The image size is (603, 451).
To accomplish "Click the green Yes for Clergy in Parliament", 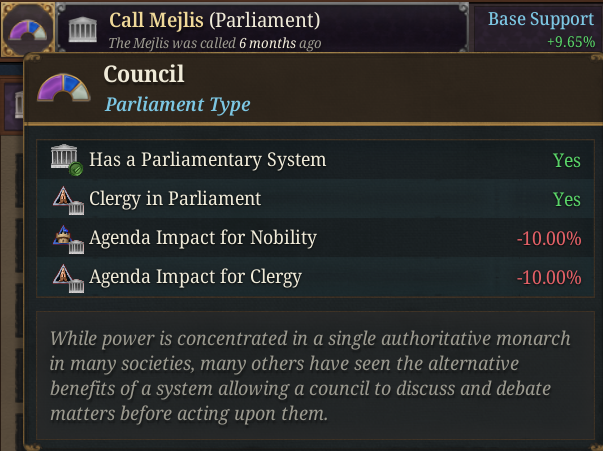I will pyautogui.click(x=566, y=199).
